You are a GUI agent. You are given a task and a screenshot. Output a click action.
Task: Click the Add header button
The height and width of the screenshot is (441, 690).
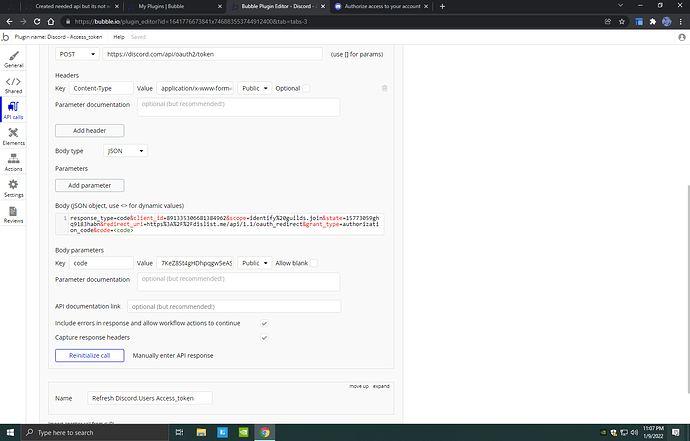click(x=90, y=130)
